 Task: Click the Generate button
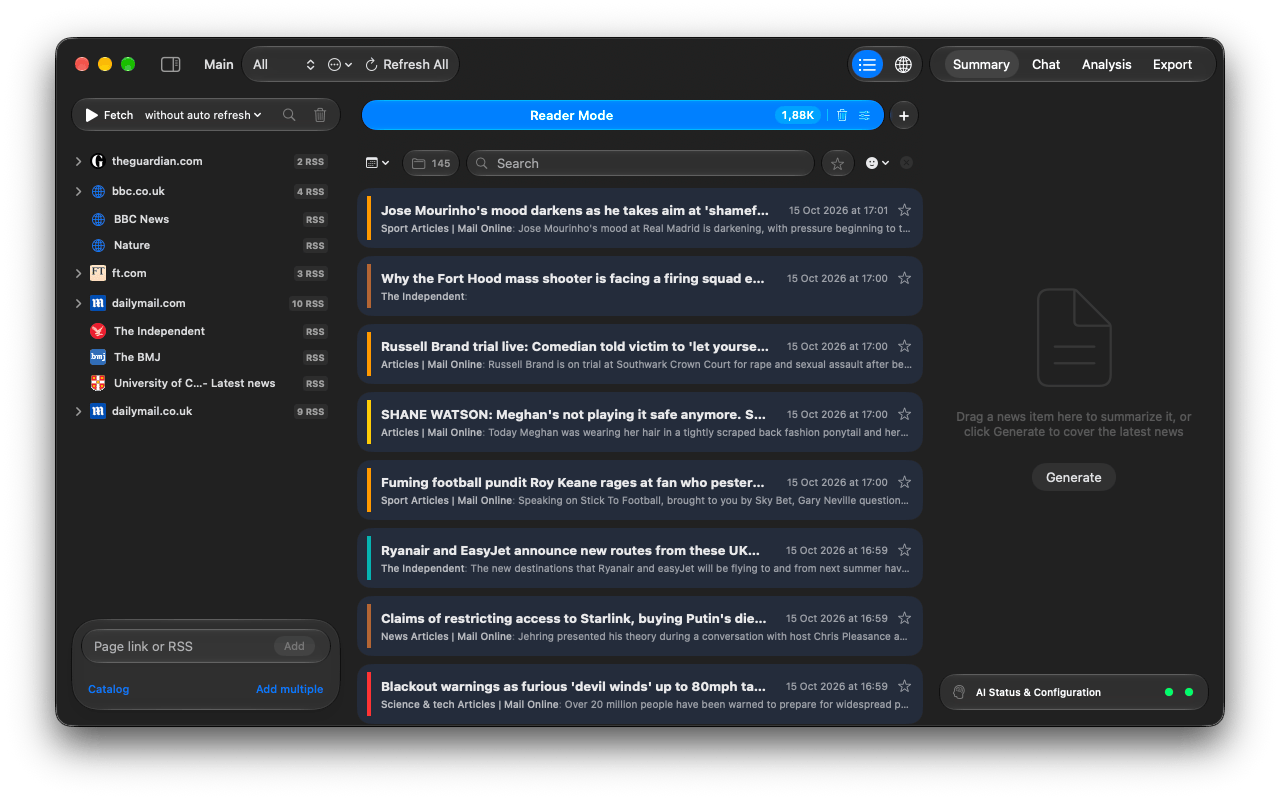coord(1074,477)
